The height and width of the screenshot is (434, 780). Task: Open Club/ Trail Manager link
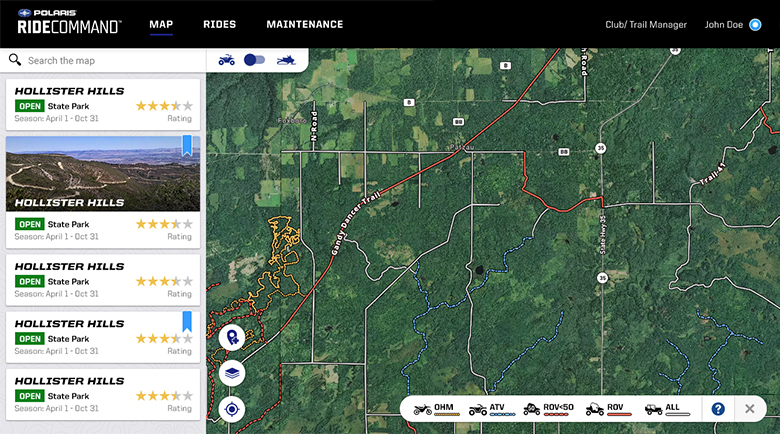pyautogui.click(x=646, y=25)
